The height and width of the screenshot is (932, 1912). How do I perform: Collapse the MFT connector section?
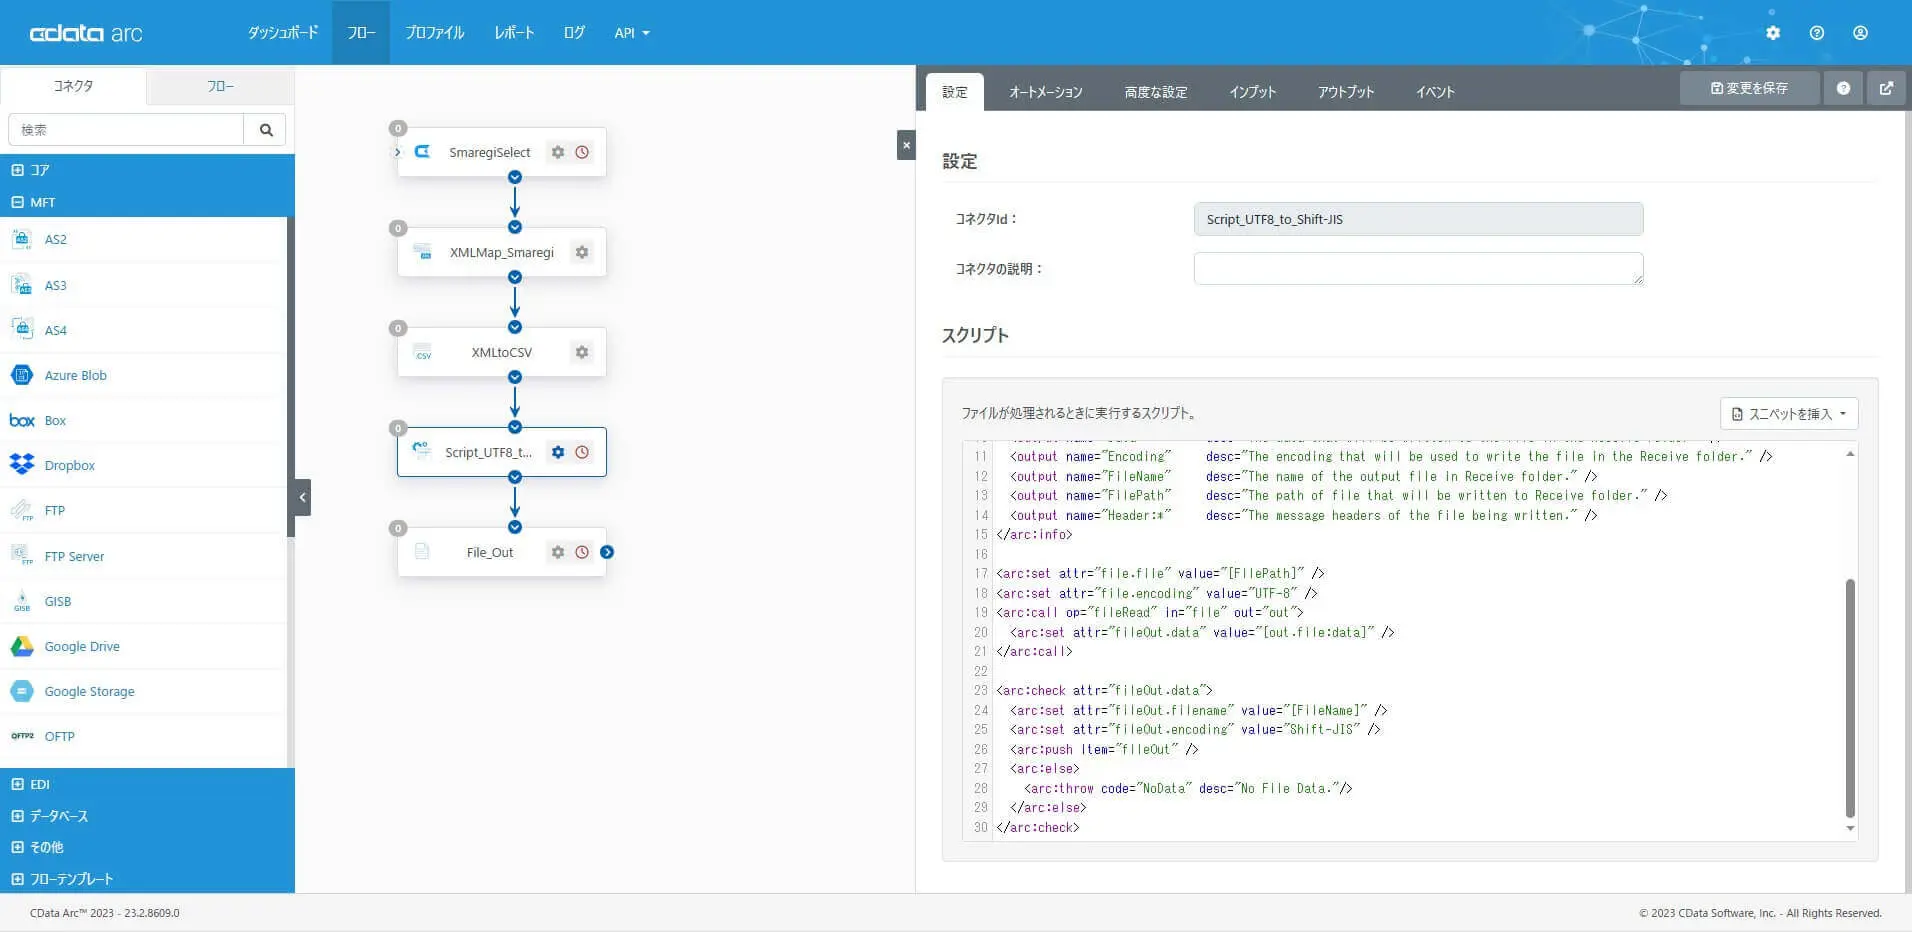click(16, 202)
